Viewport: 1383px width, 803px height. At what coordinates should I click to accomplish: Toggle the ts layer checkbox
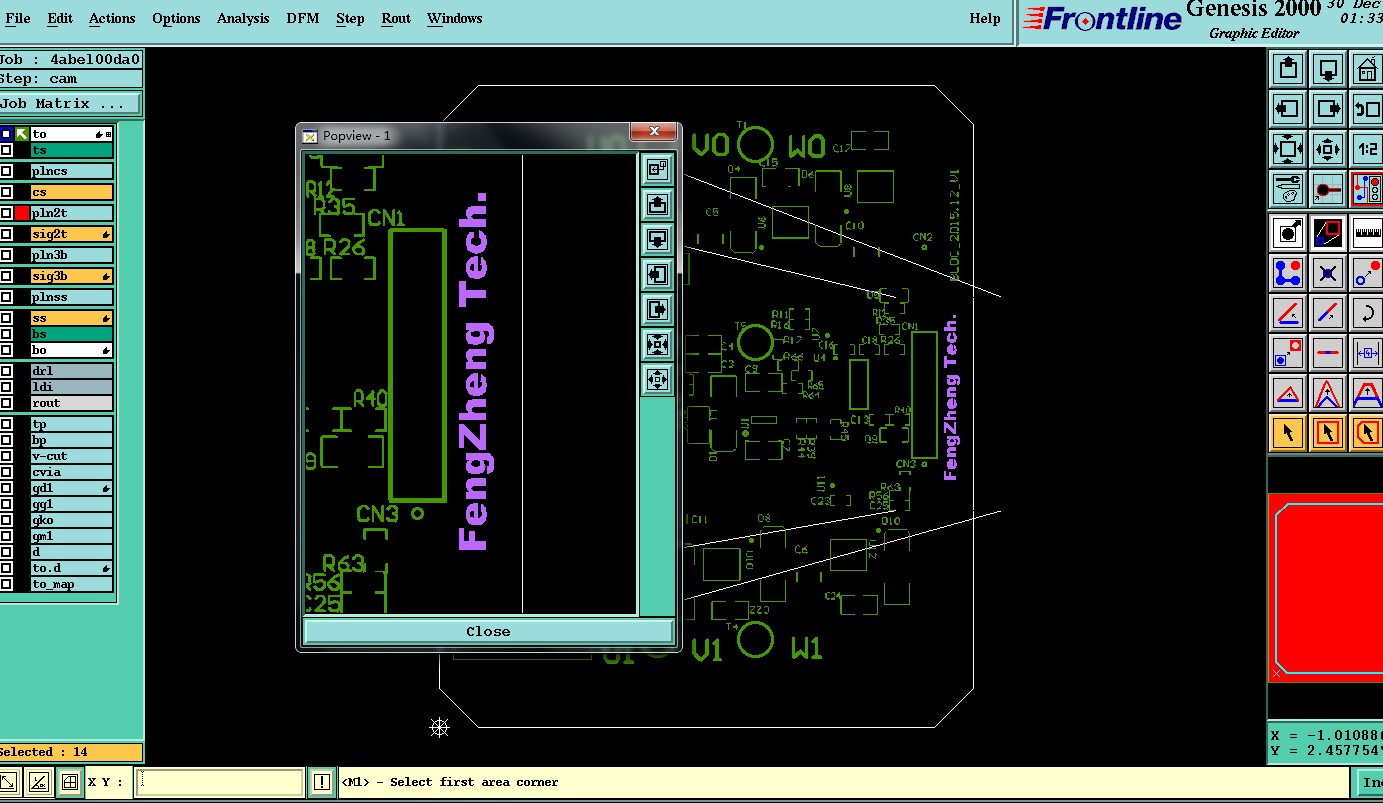[x=7, y=150]
